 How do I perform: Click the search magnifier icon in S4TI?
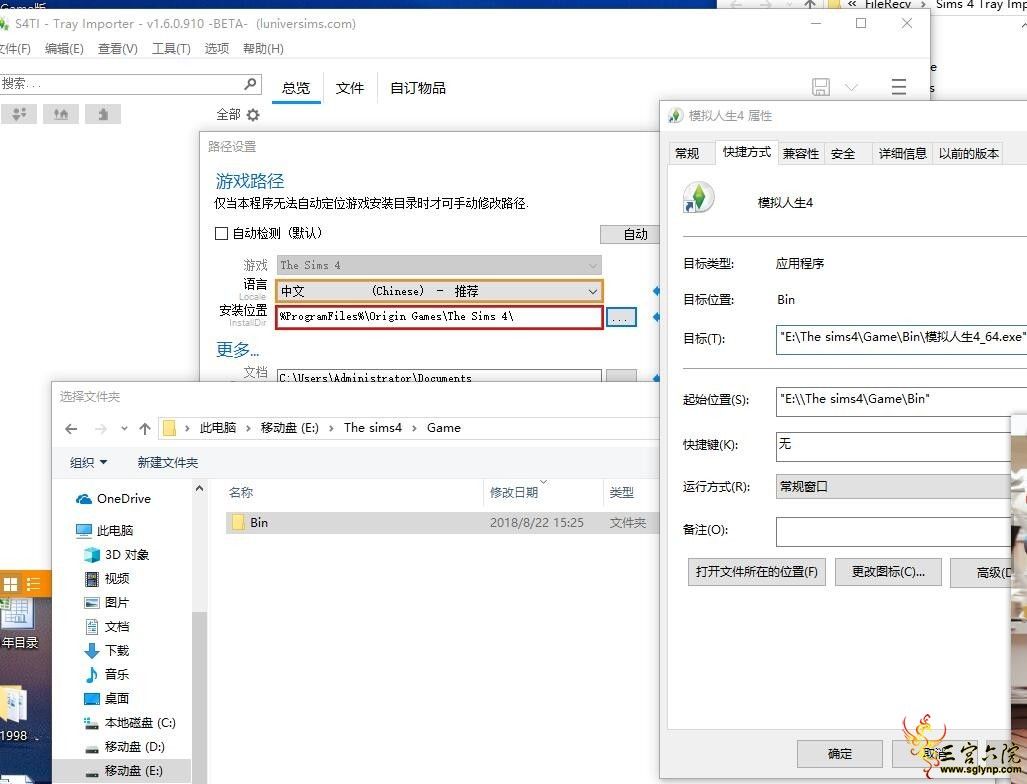(250, 84)
